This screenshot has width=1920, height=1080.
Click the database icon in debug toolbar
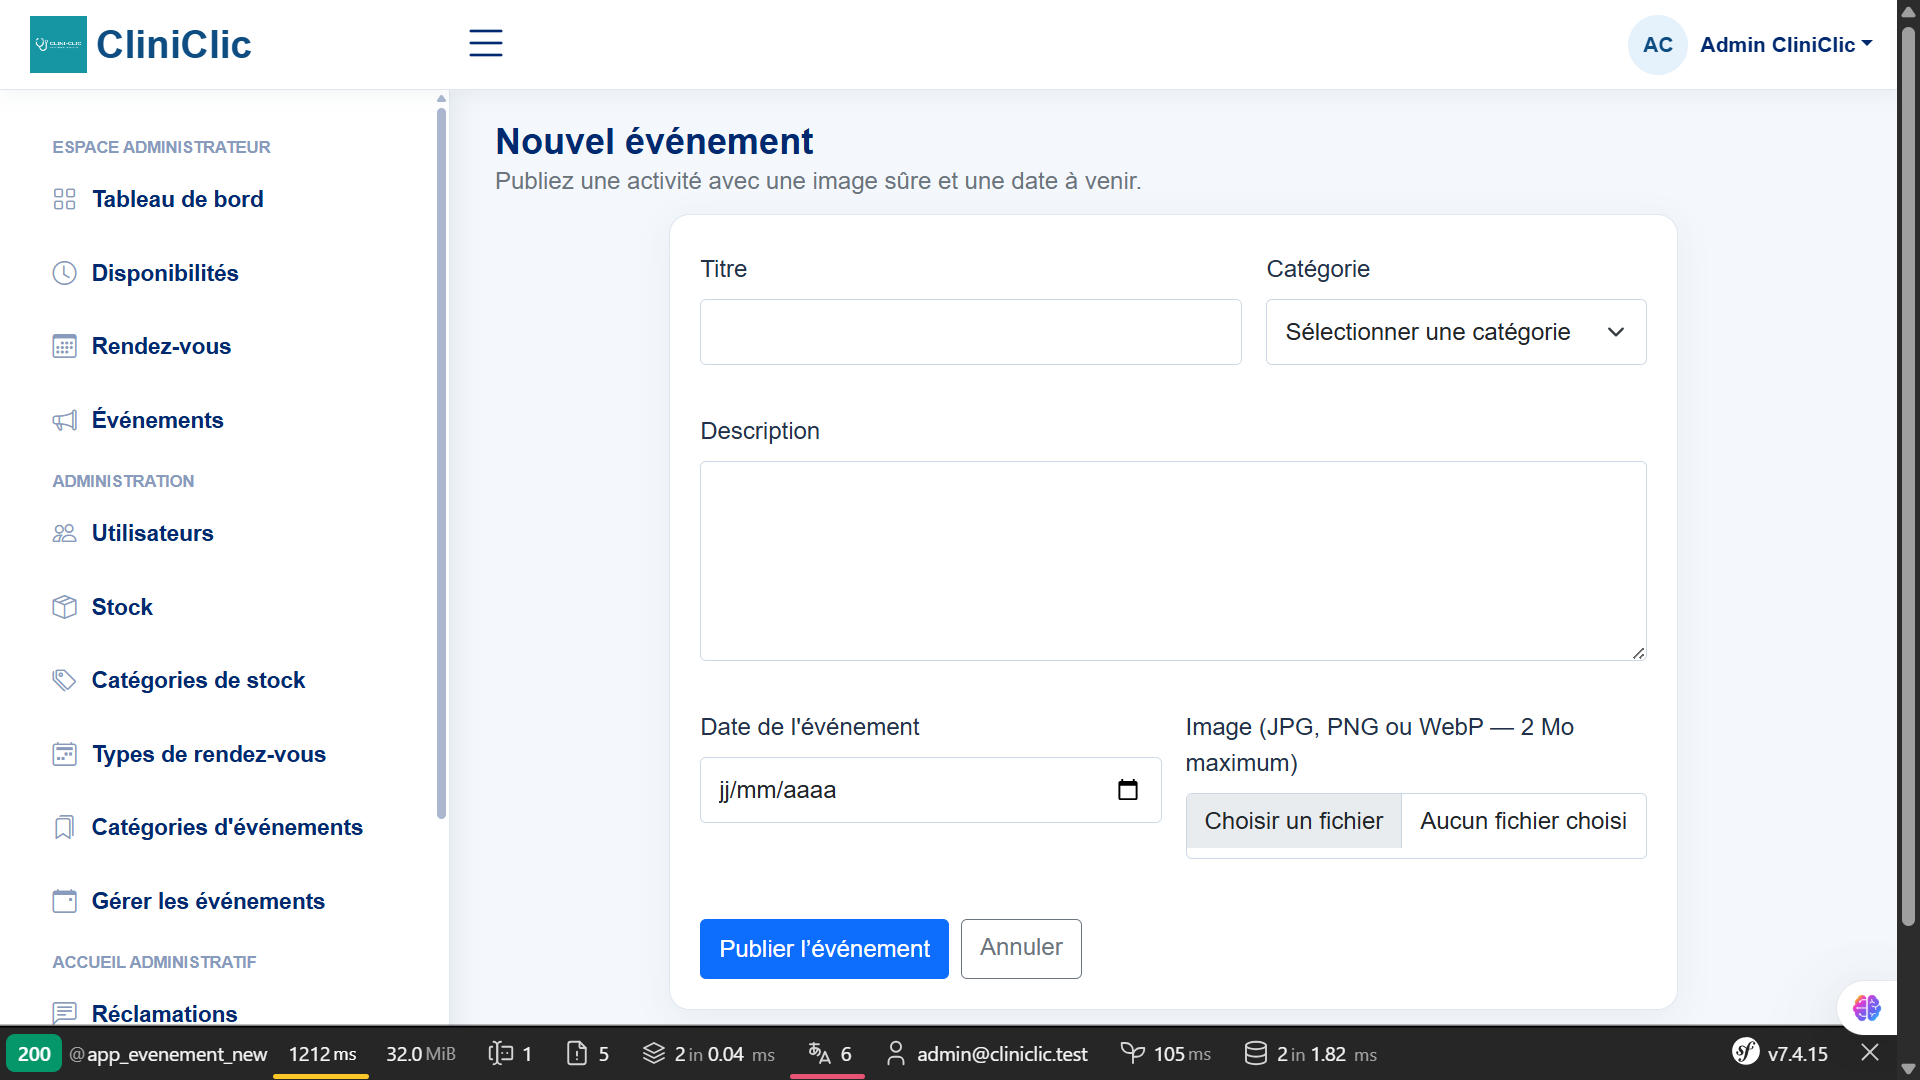point(1255,1053)
